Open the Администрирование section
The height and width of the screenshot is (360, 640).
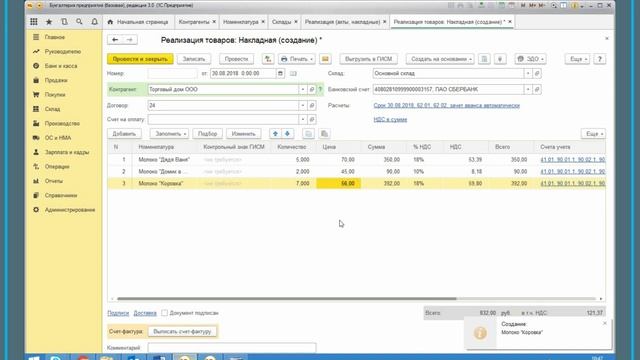70,210
